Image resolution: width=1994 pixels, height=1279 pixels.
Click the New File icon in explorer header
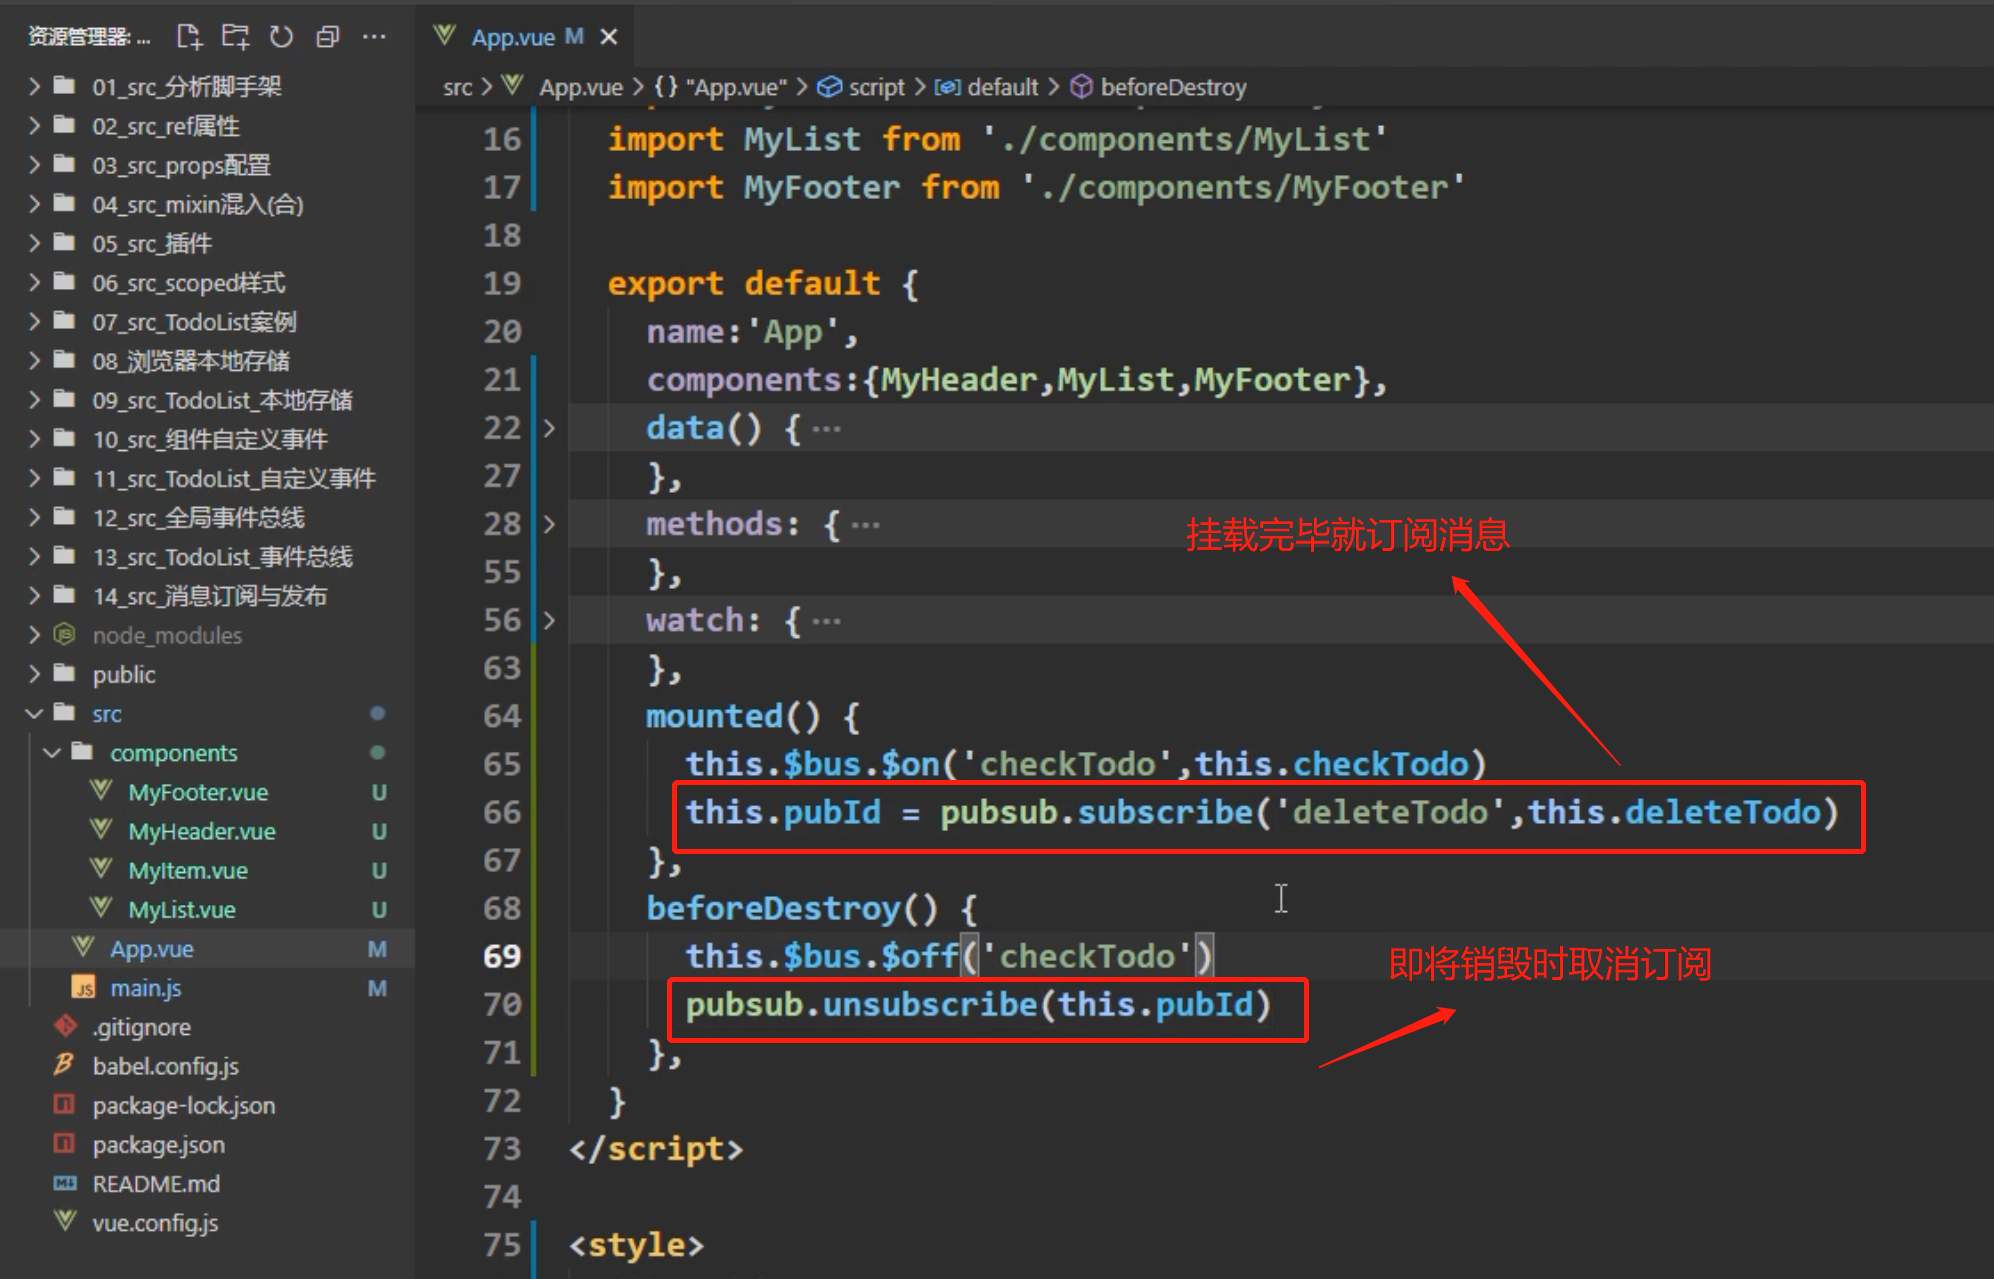(x=189, y=37)
